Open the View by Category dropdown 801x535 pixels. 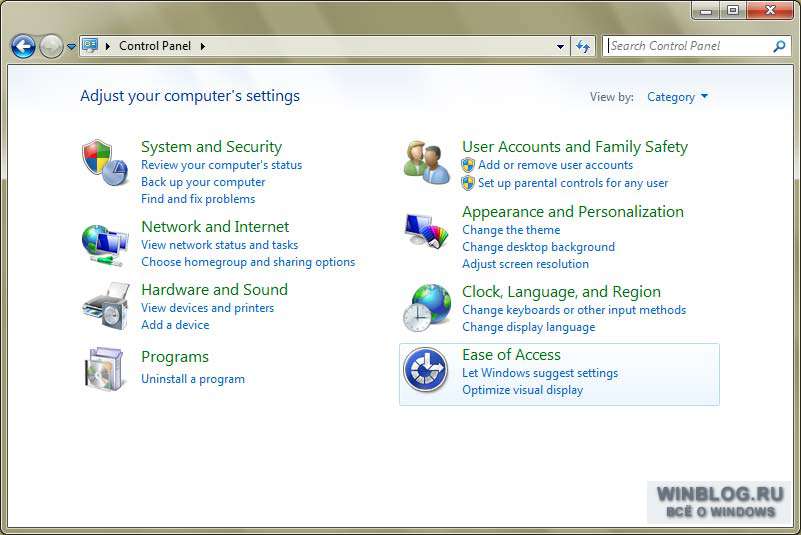coord(677,97)
